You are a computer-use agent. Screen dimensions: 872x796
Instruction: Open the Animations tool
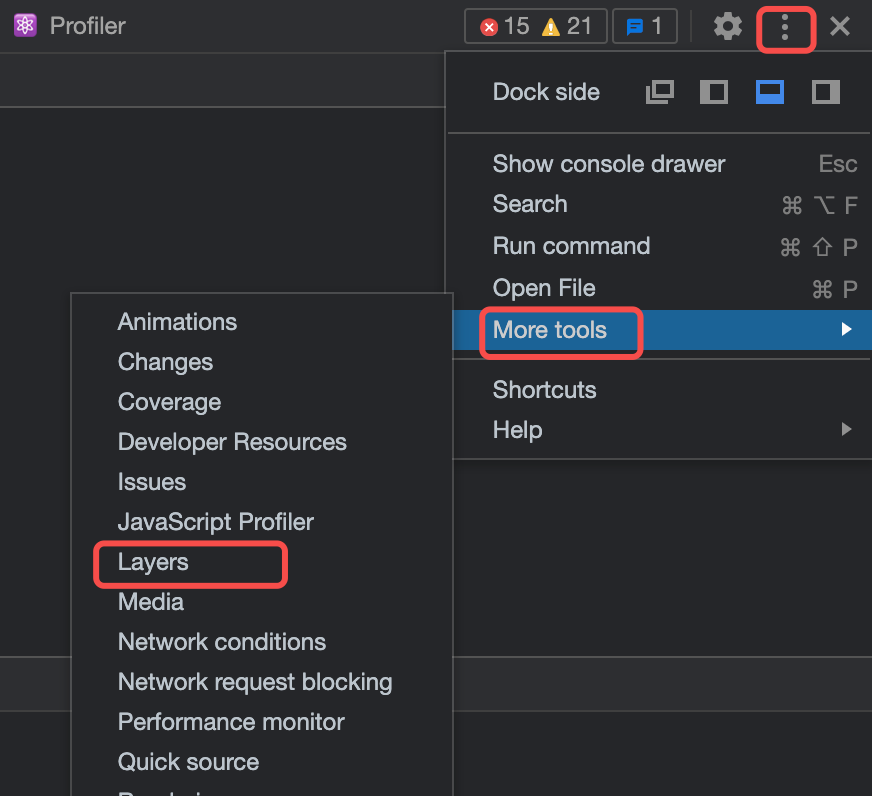pyautogui.click(x=262, y=322)
